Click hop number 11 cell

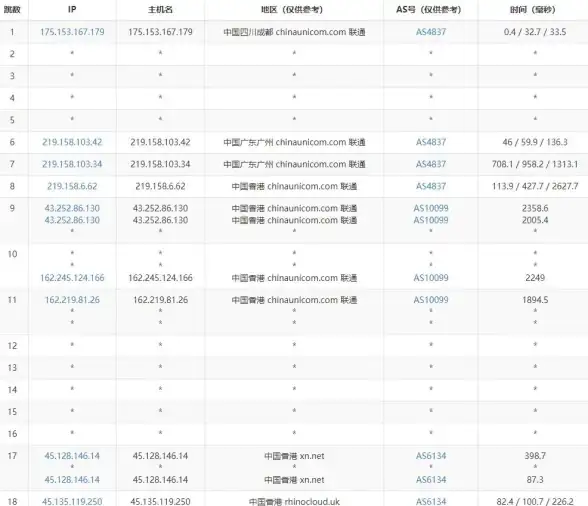coord(12,300)
